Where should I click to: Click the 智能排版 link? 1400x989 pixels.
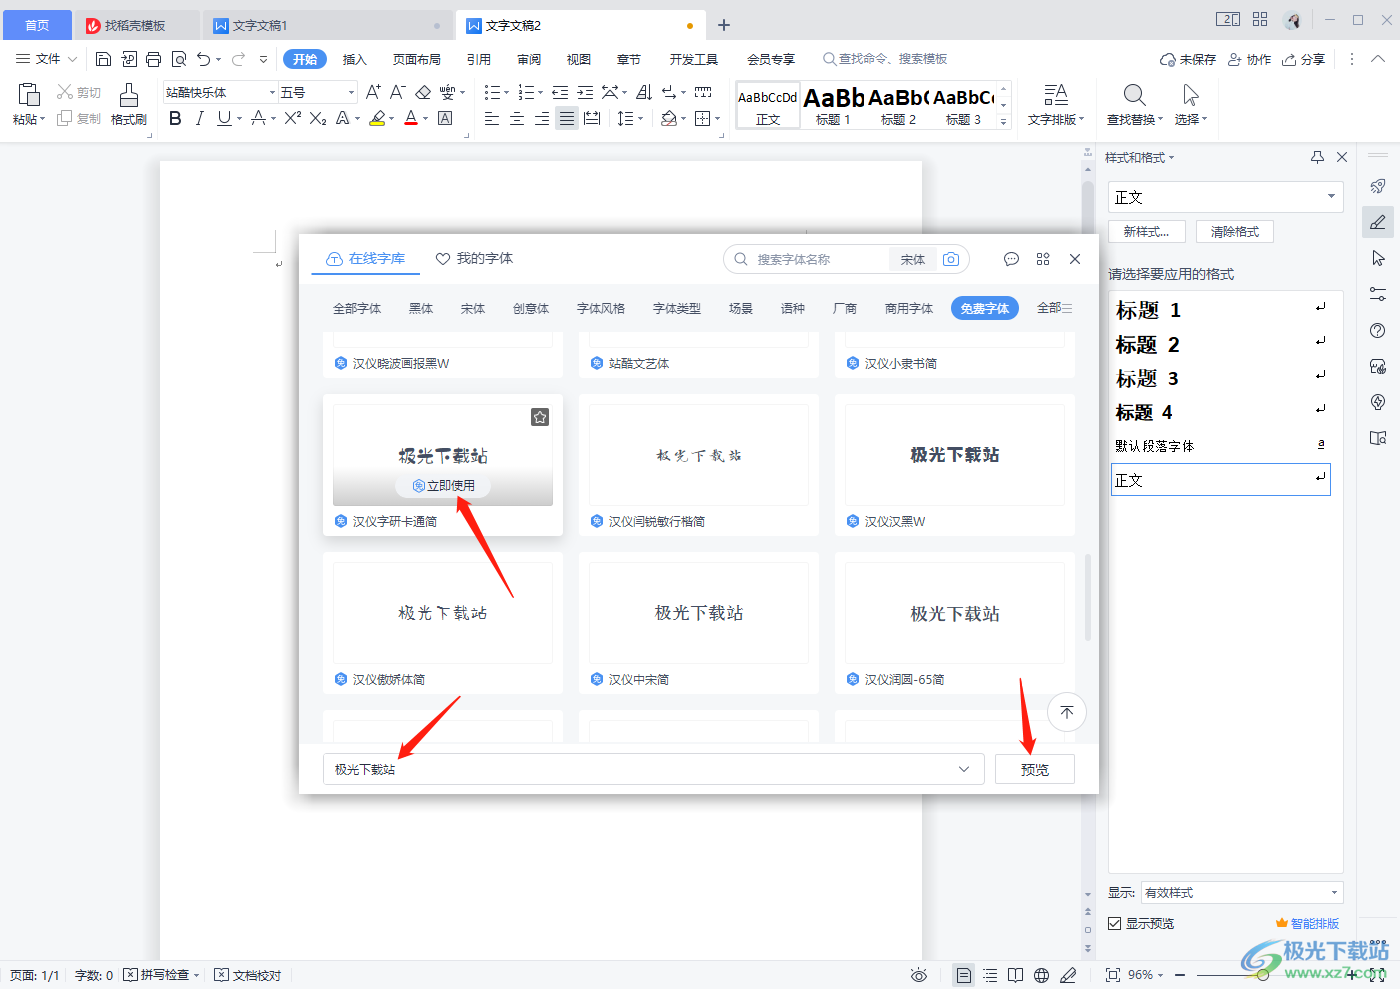1307,923
